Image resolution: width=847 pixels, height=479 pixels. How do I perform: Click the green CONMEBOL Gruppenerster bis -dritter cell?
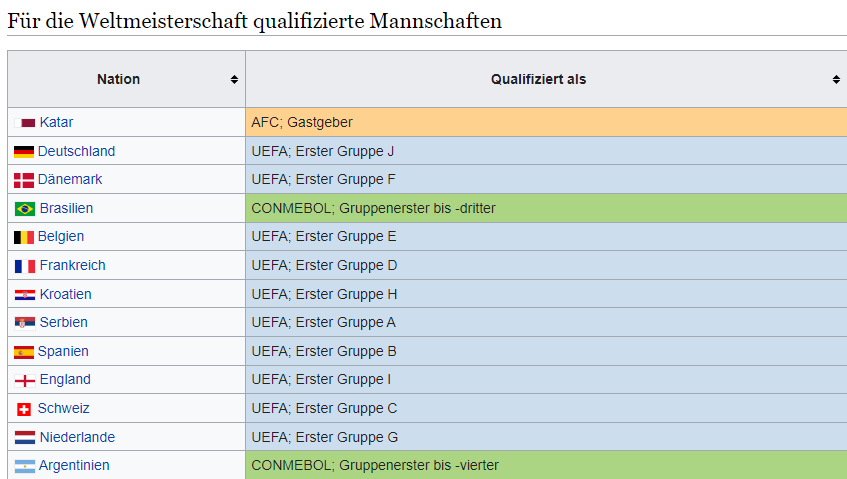coord(545,208)
